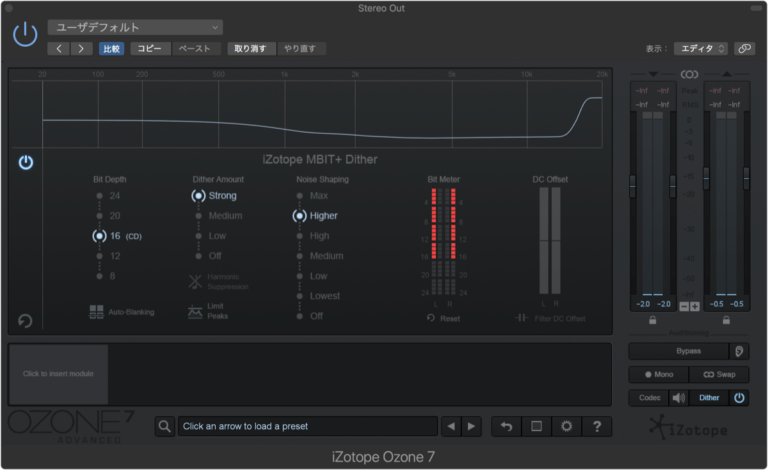This screenshot has width=768, height=470.
Task: Click the output gain right fader handle
Action: tap(746, 179)
